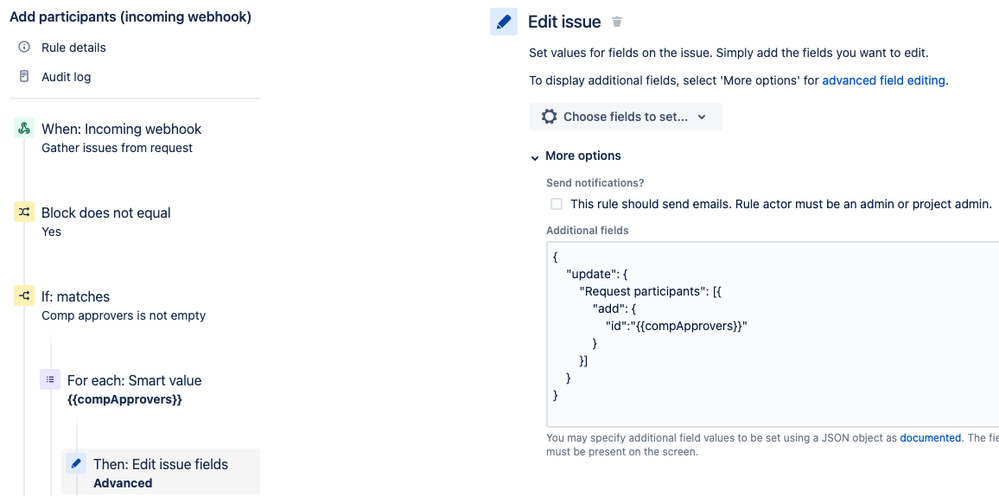Click the If matches branch icon

pyautogui.click(x=24, y=296)
